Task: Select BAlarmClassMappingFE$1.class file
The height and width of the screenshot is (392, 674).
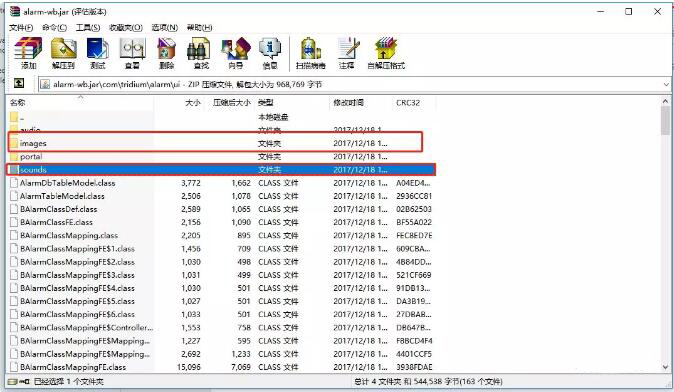Action: 221,248
